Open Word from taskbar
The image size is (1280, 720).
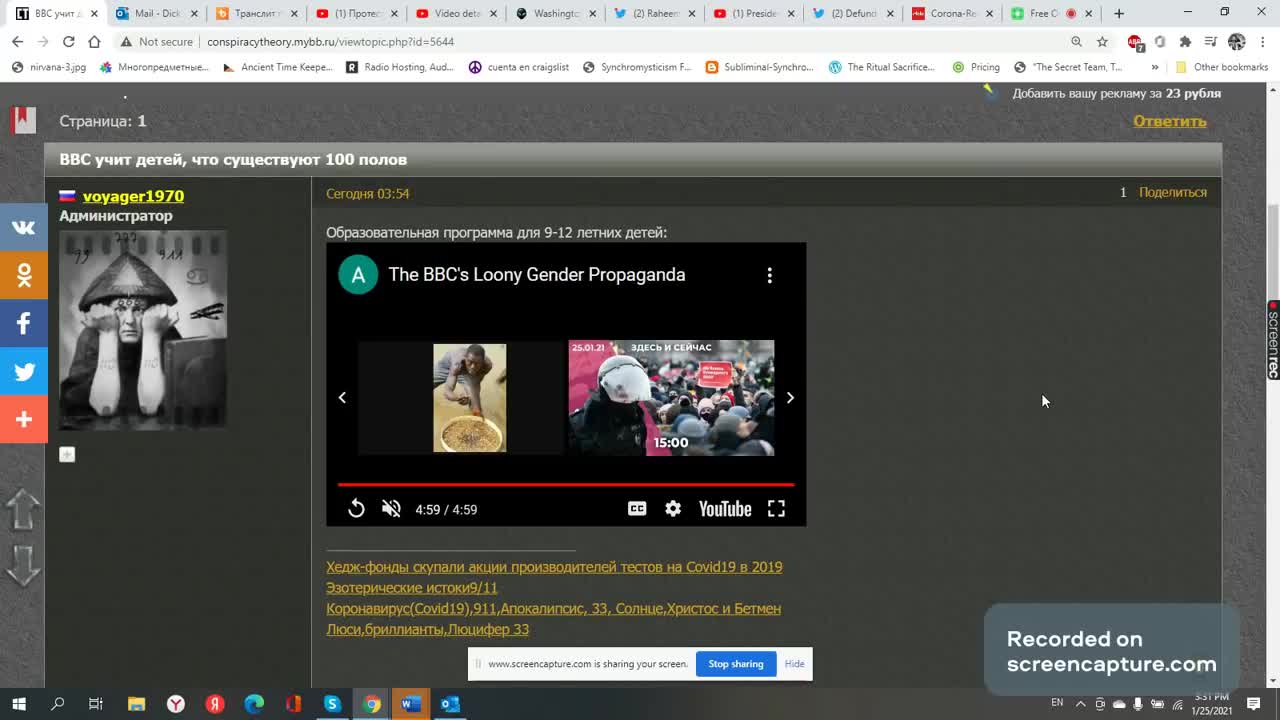coord(410,704)
